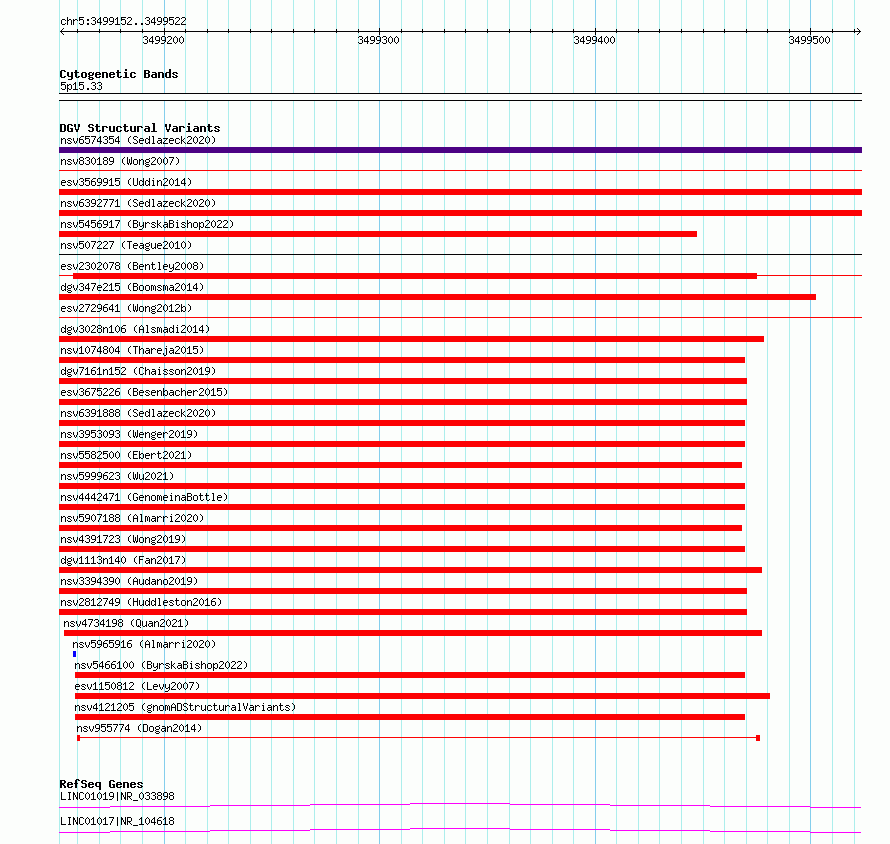The width and height of the screenshot is (890, 844).
Task: Click ruler position 3499500
Action: coord(809,40)
